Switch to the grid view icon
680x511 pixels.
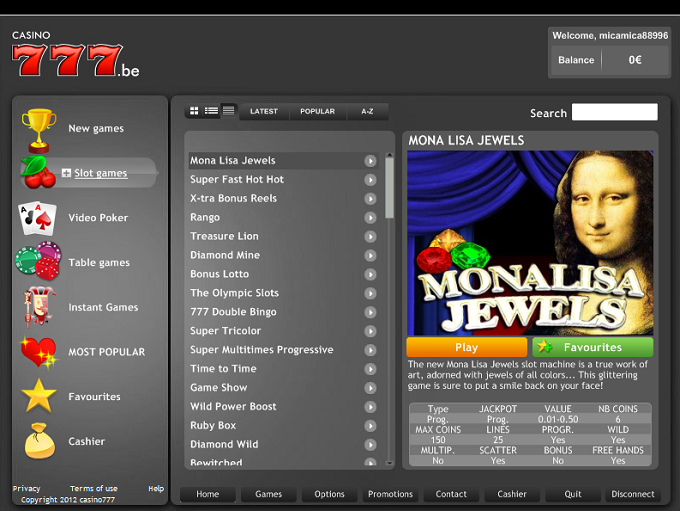click(x=194, y=111)
